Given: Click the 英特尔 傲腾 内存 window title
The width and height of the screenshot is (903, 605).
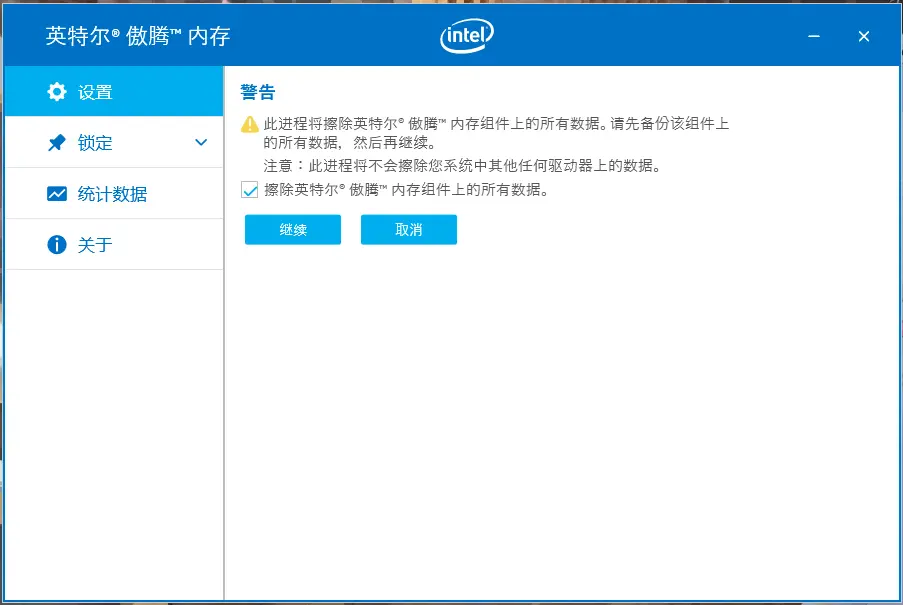Looking at the screenshot, I should pos(138,37).
